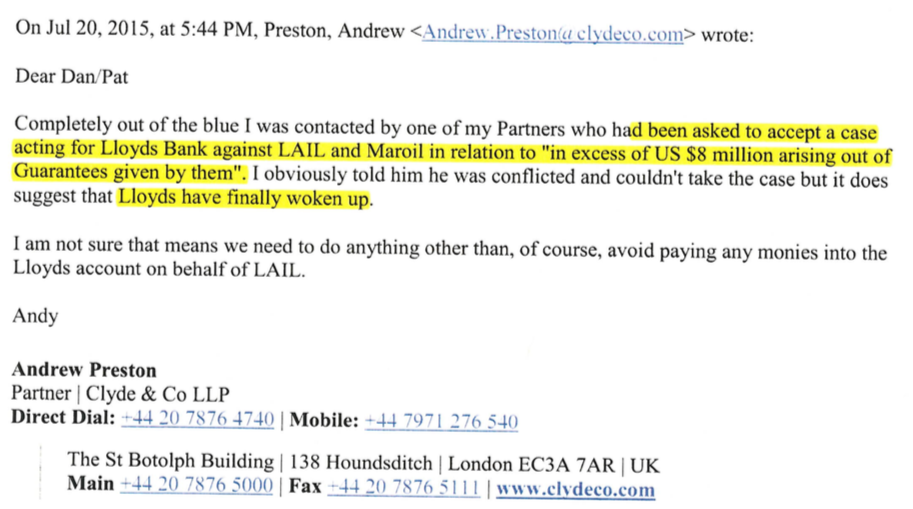Click the sign-off 'Andy'

(36, 316)
